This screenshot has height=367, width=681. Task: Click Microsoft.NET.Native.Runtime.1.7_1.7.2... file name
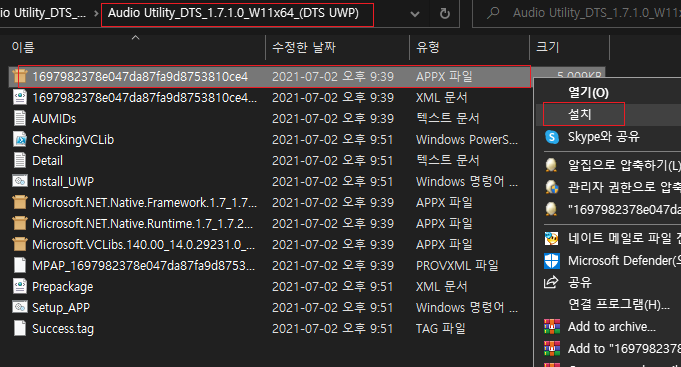[142, 224]
